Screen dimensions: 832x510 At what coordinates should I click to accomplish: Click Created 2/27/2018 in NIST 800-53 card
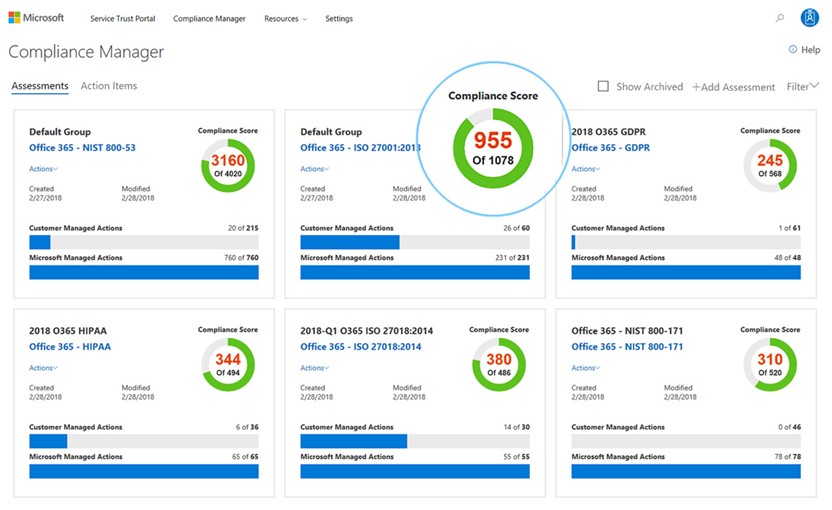click(45, 193)
